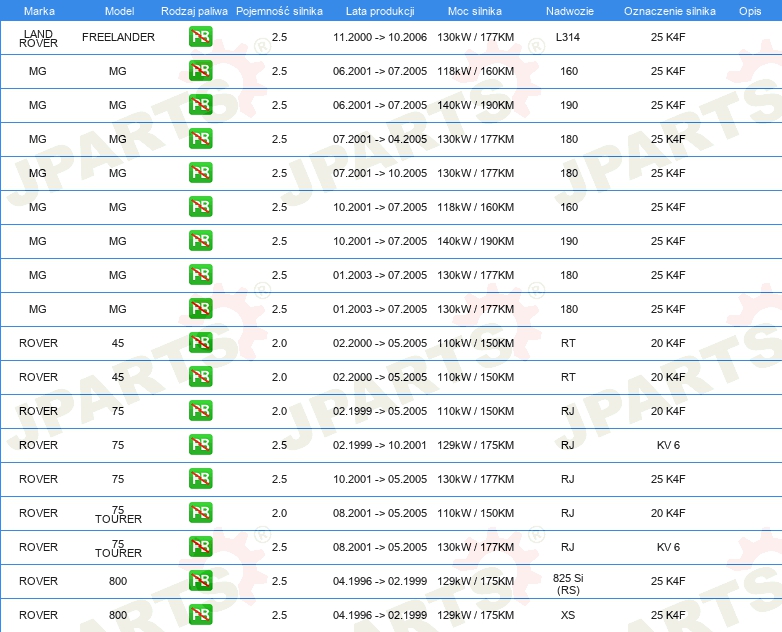Click the Nadwozie column header
The image size is (782, 632).
pyautogui.click(x=570, y=11)
